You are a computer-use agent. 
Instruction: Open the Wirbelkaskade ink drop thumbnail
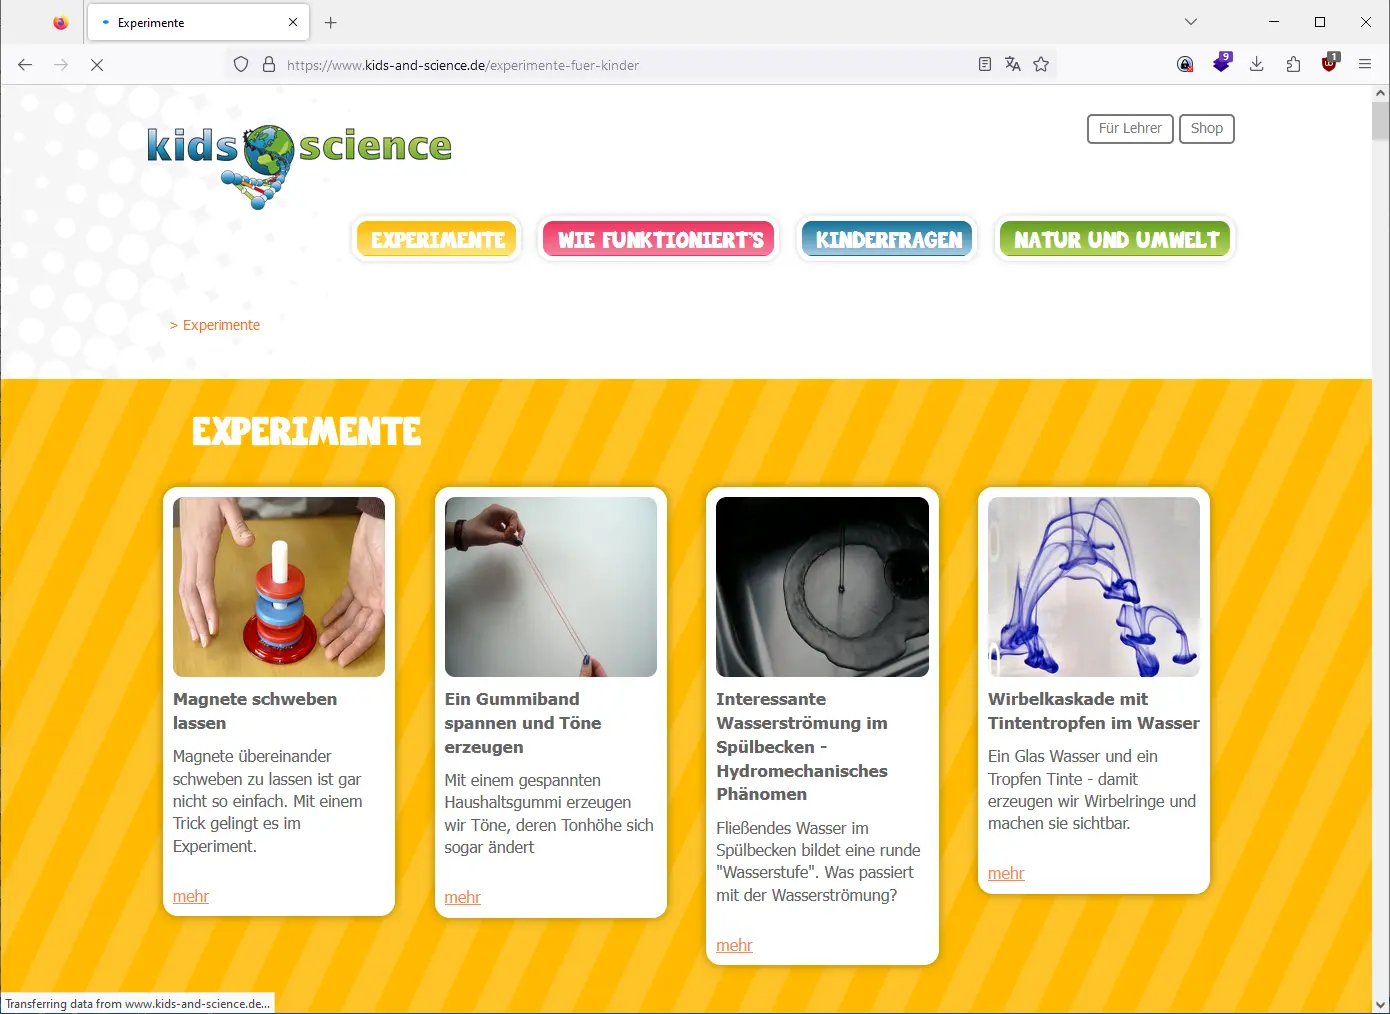tap(1093, 587)
